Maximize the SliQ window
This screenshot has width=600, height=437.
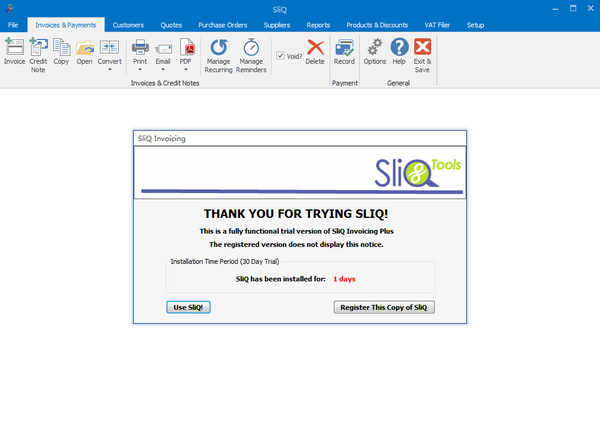coord(573,8)
